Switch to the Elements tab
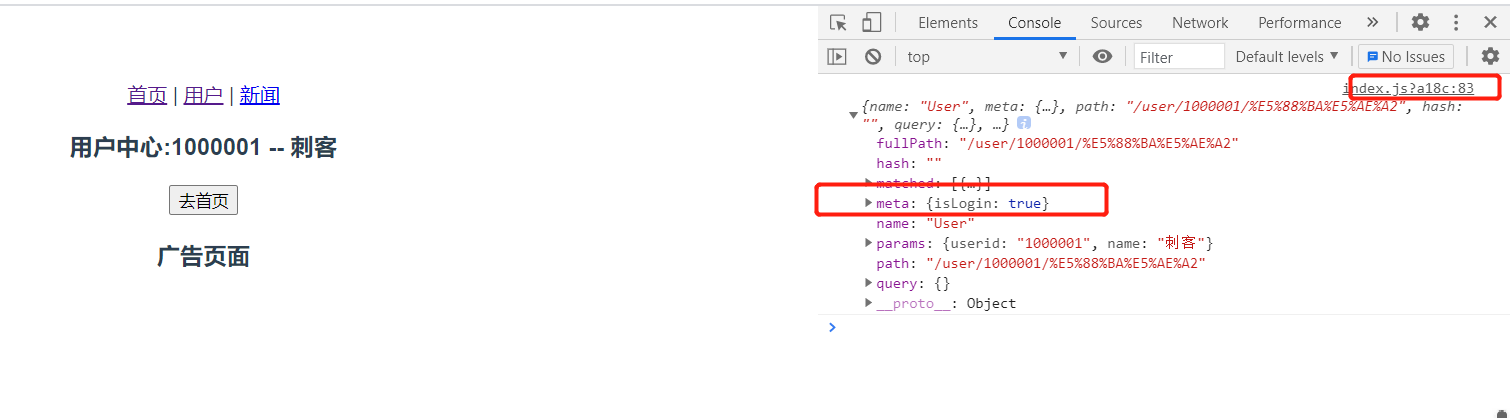1510x418 pixels. (x=948, y=23)
